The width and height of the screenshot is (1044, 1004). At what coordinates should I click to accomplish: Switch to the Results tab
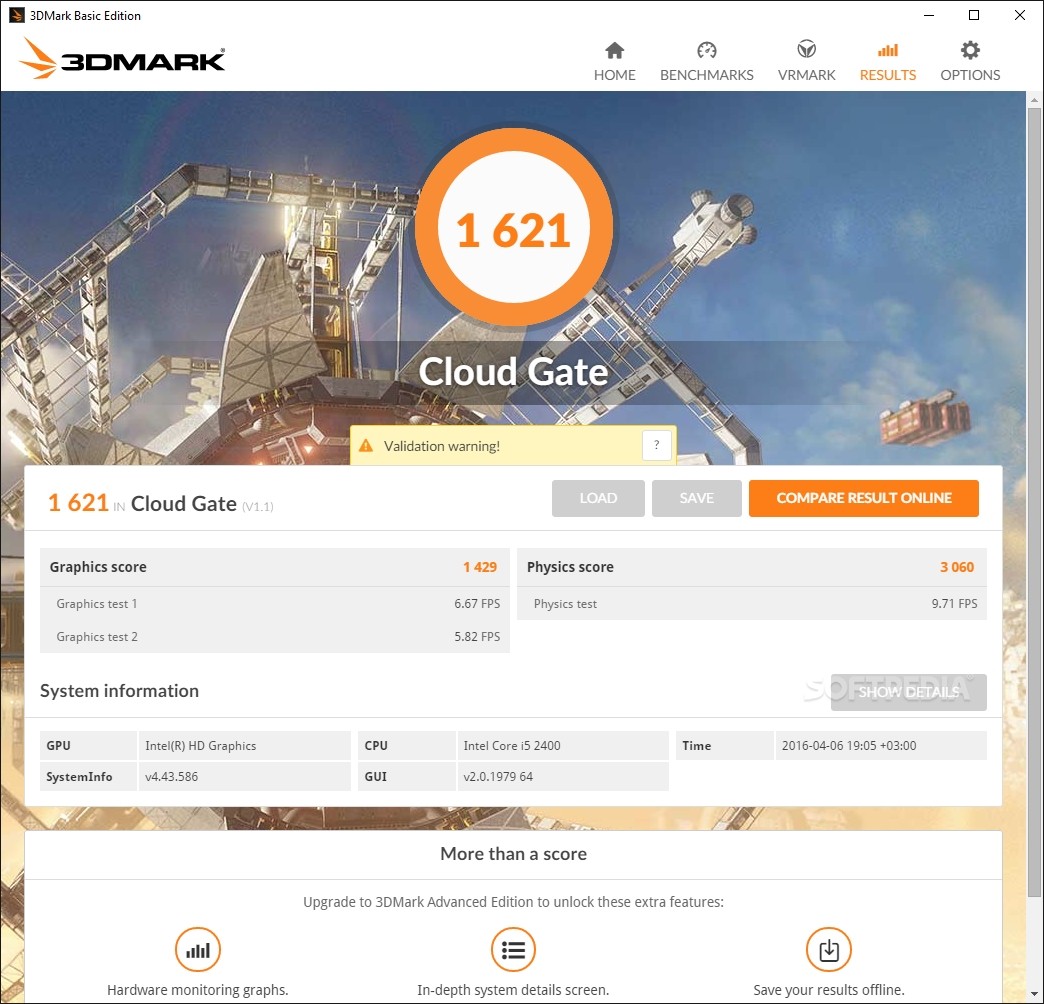click(887, 62)
